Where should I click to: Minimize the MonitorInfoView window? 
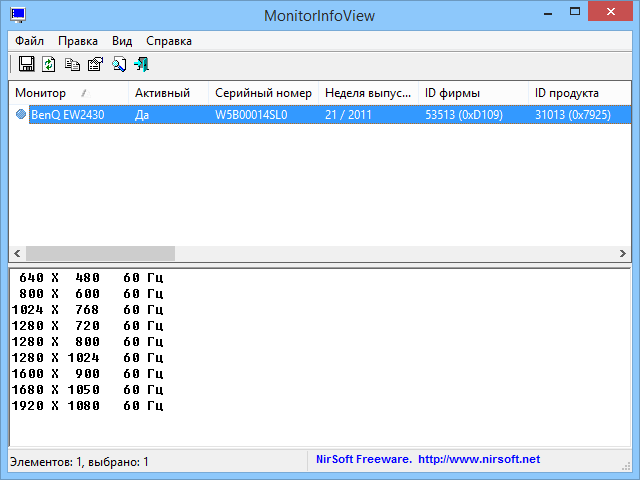tap(548, 12)
